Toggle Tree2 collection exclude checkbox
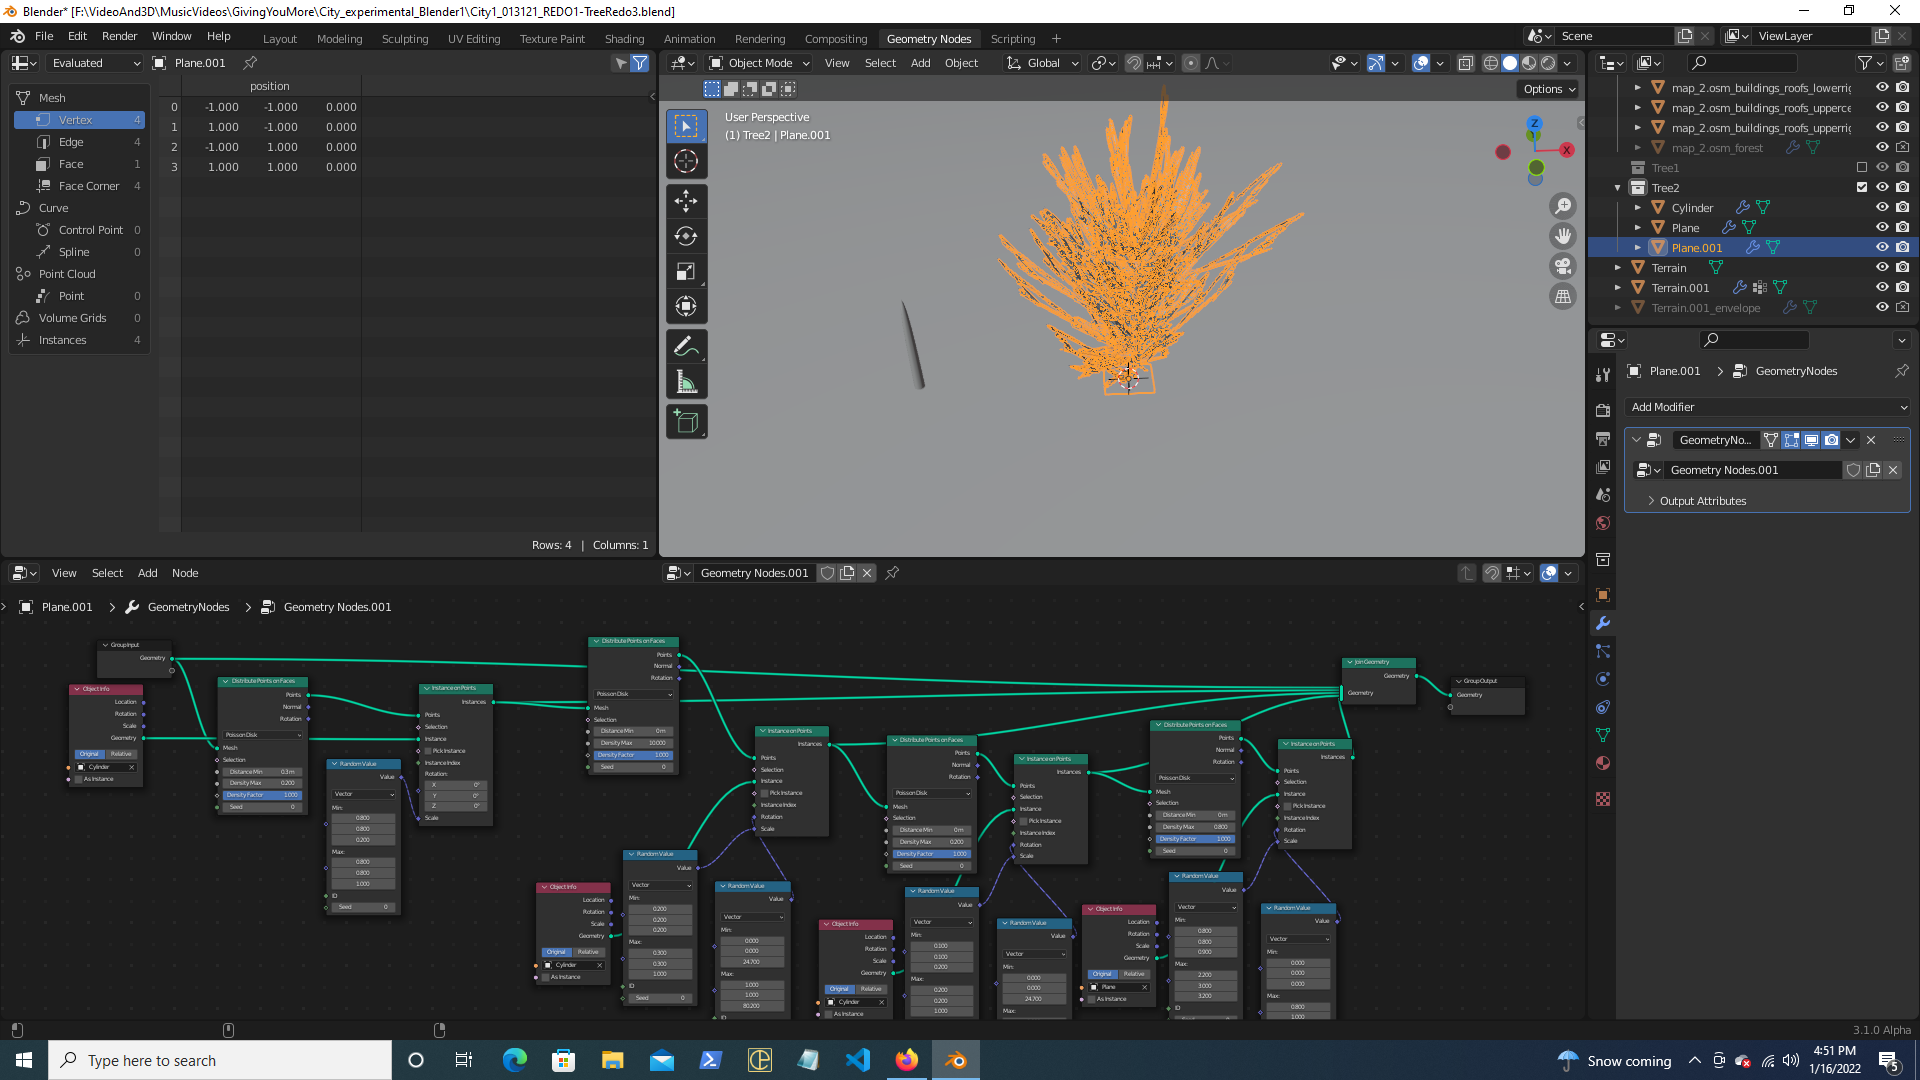The width and height of the screenshot is (1920, 1080). 1862,187
